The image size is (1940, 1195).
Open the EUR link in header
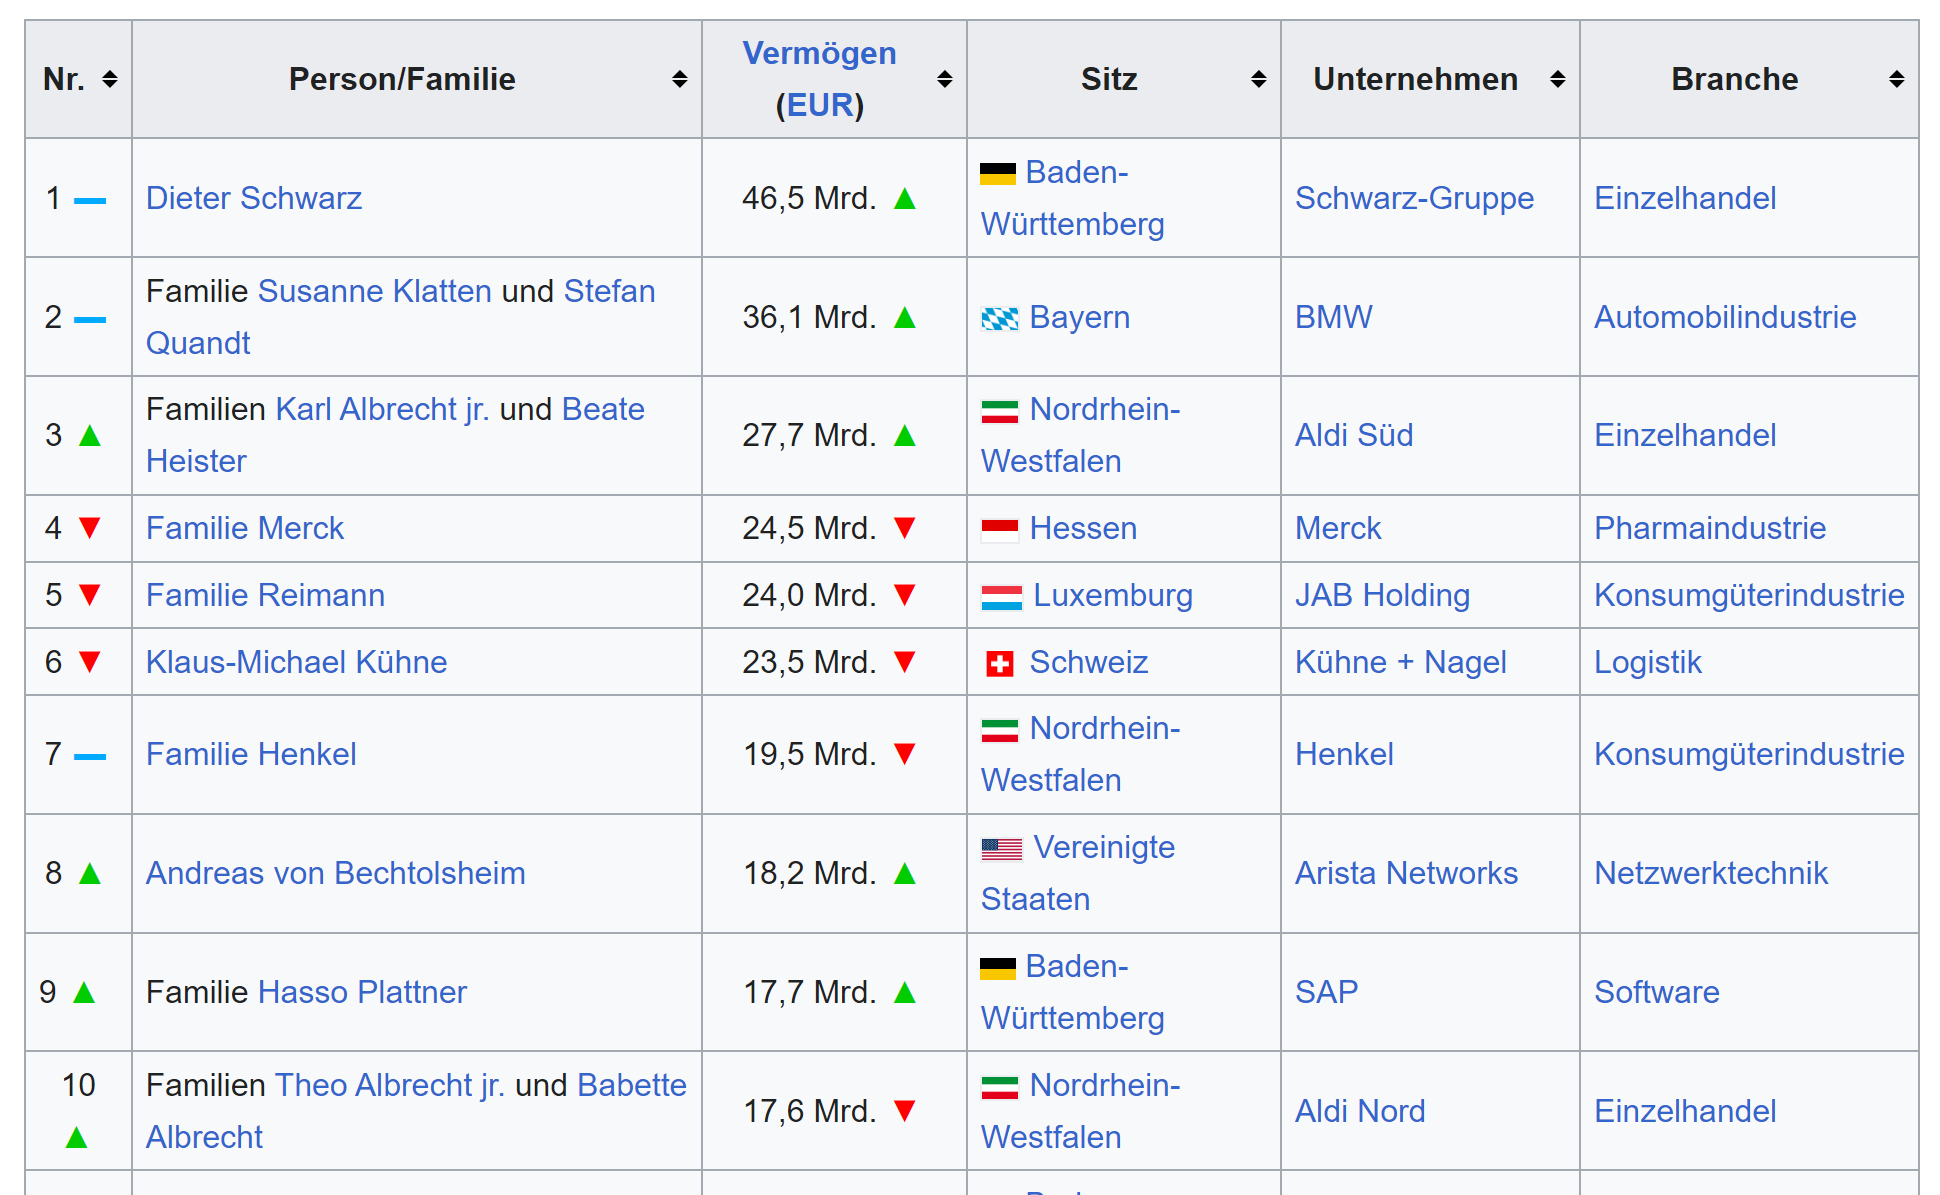820,105
